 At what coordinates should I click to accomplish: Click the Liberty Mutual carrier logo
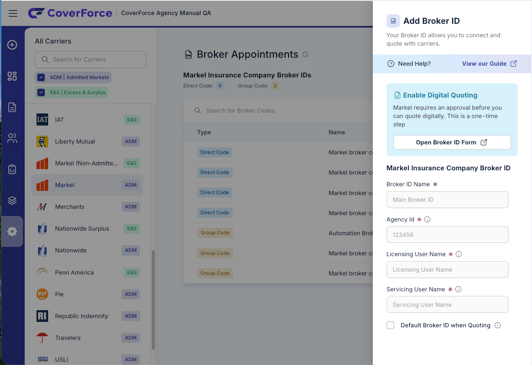[42, 141]
